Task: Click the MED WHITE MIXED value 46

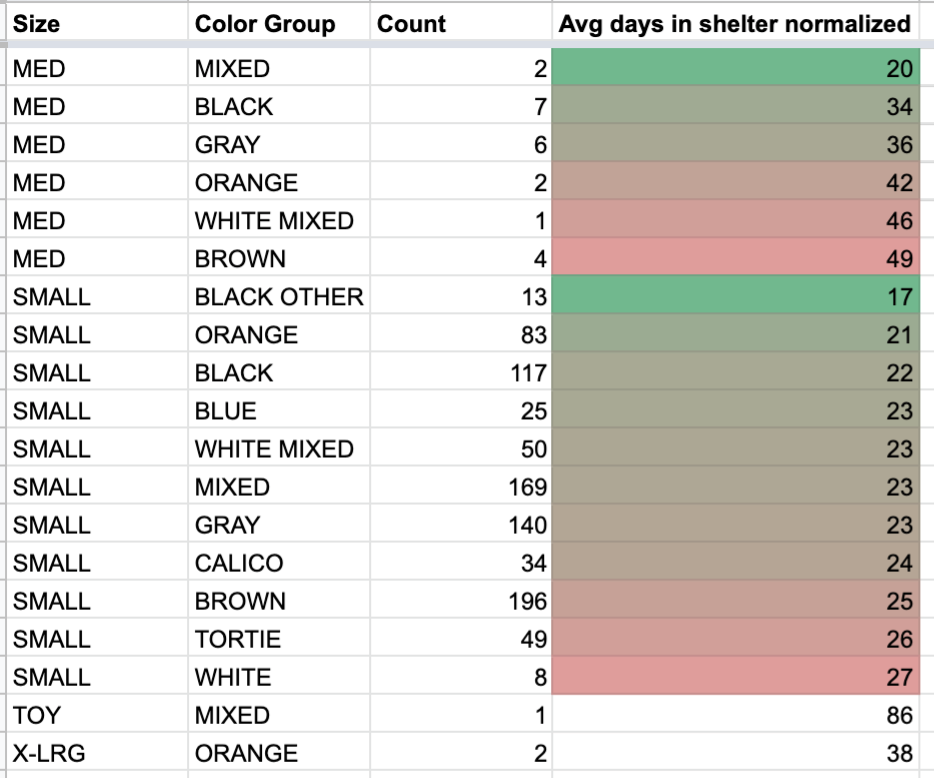Action: point(736,221)
